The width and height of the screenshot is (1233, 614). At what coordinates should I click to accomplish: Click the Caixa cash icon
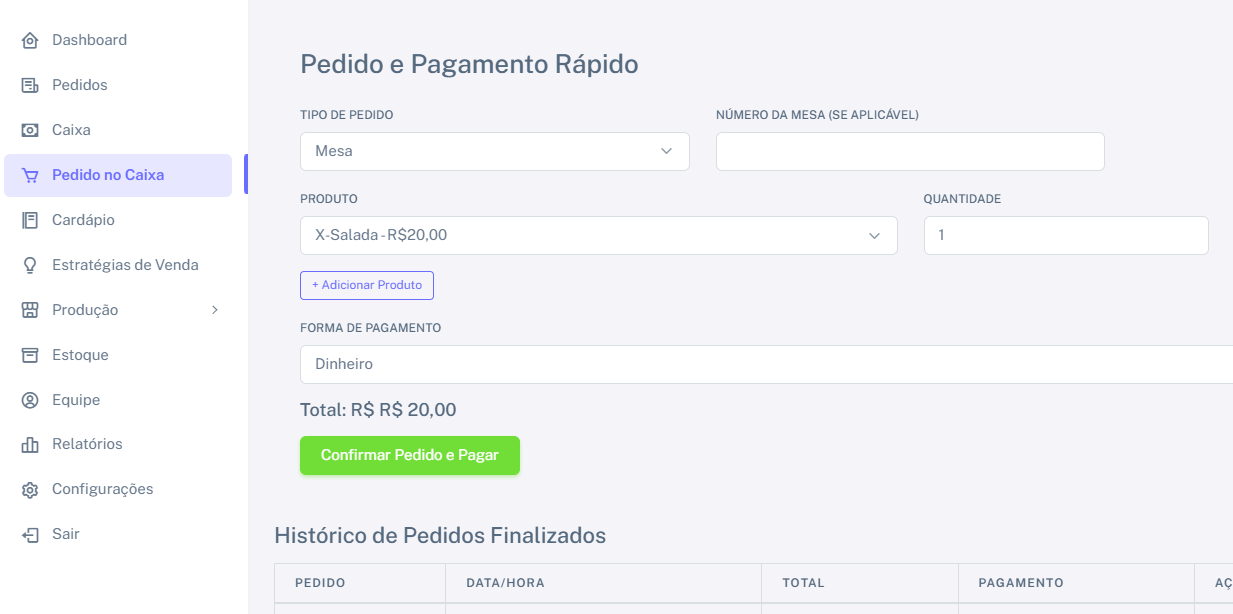30,131
